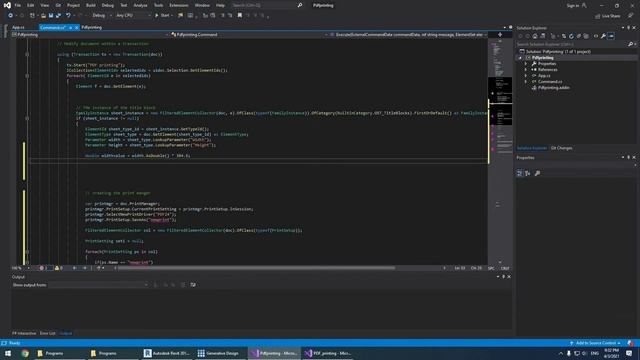Expand the Properties node in Solution Explorer
640x360 pixels.
click(526, 64)
